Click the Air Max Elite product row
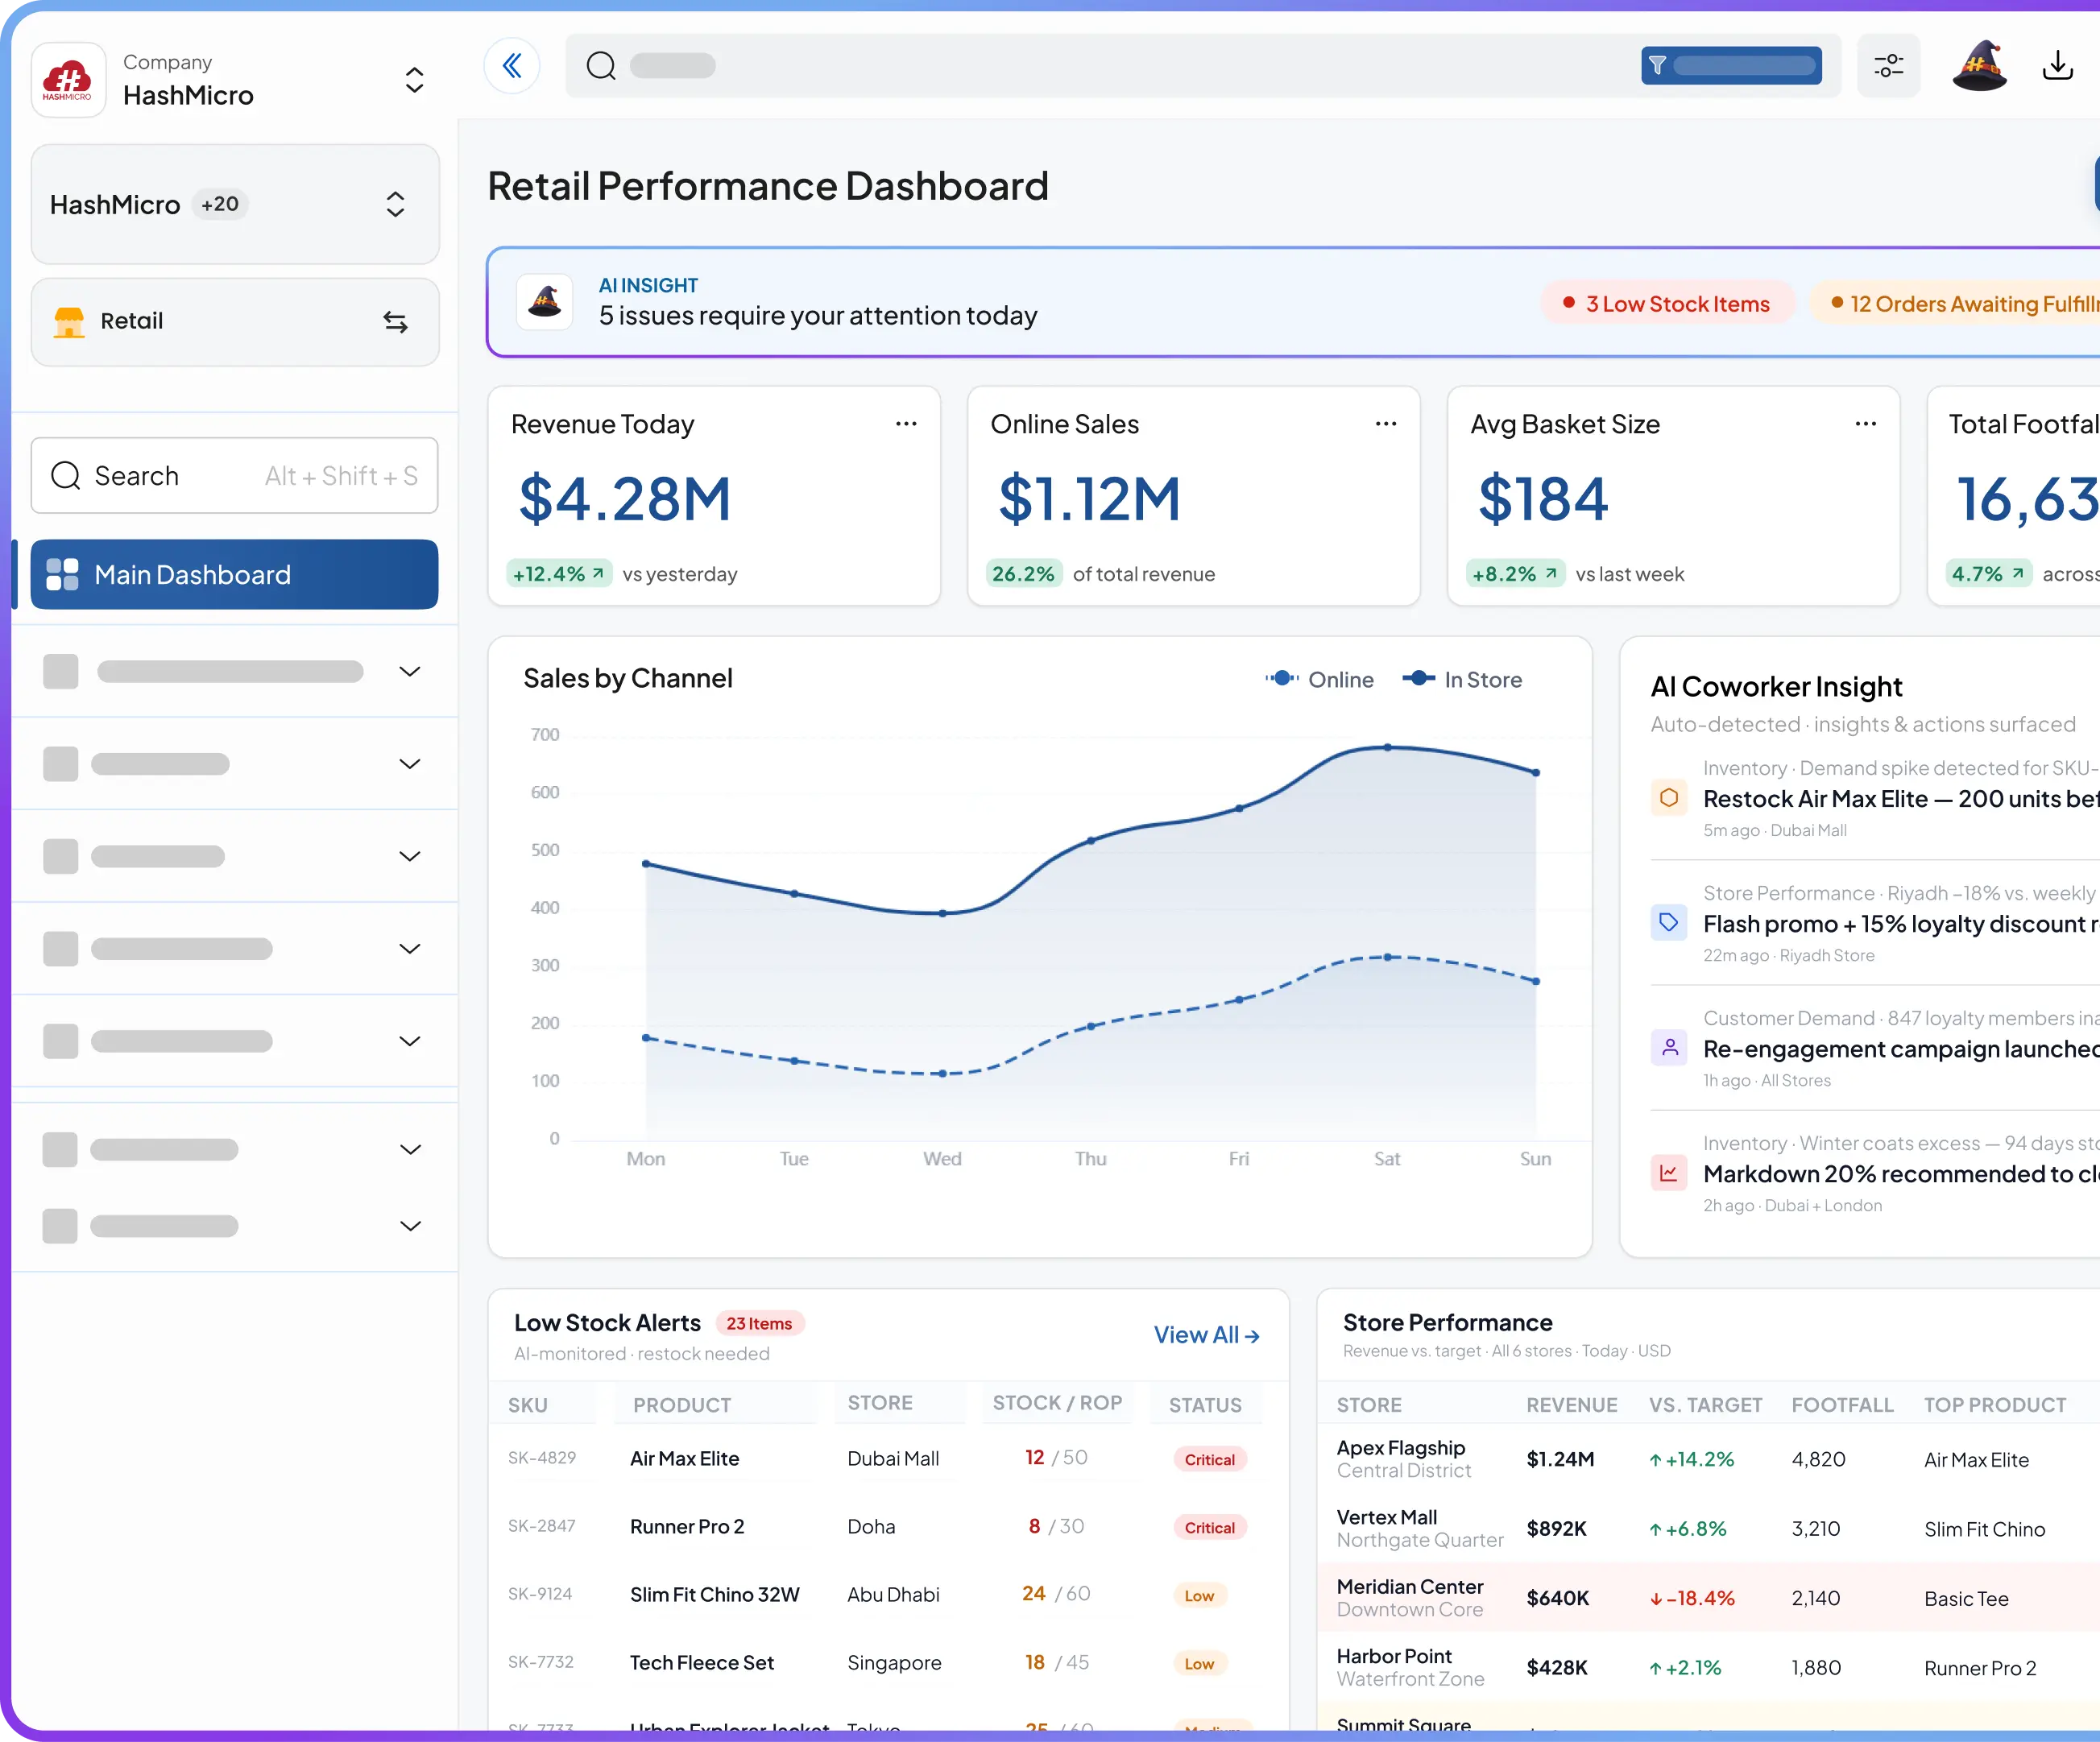The image size is (2100, 1742). [x=888, y=1459]
